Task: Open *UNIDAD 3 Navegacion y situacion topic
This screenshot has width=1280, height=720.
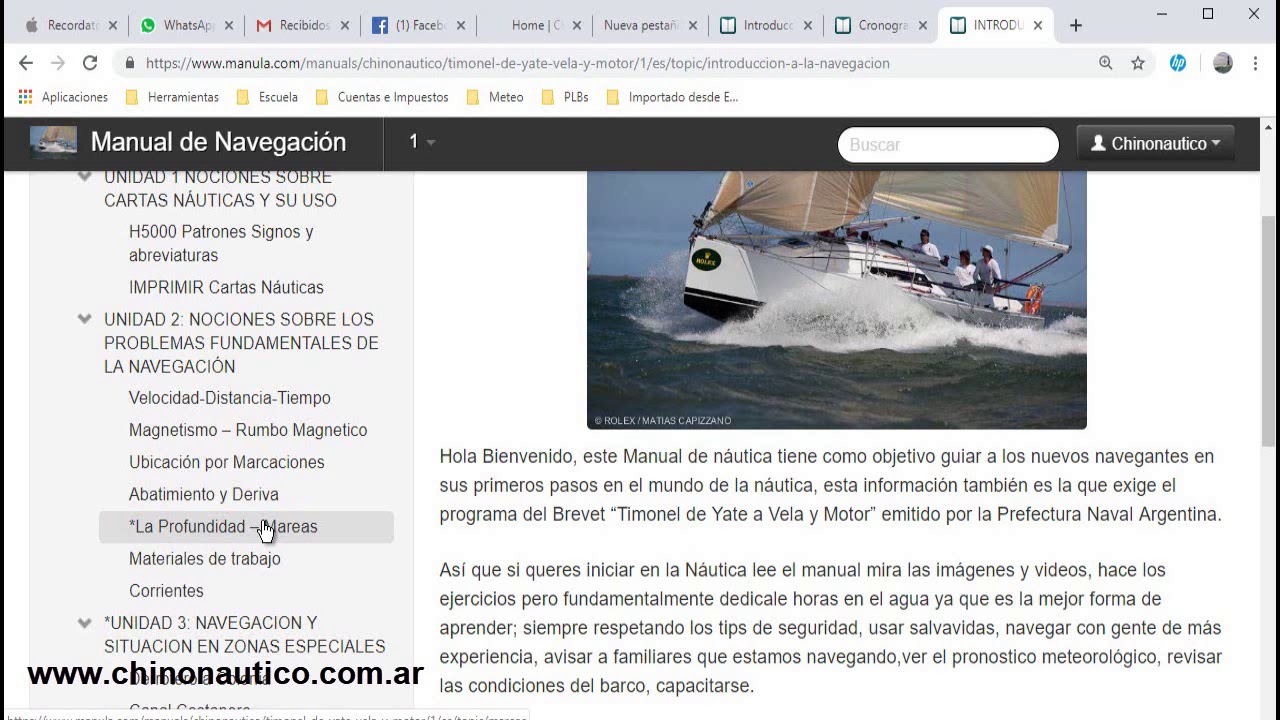Action: click(x=245, y=634)
